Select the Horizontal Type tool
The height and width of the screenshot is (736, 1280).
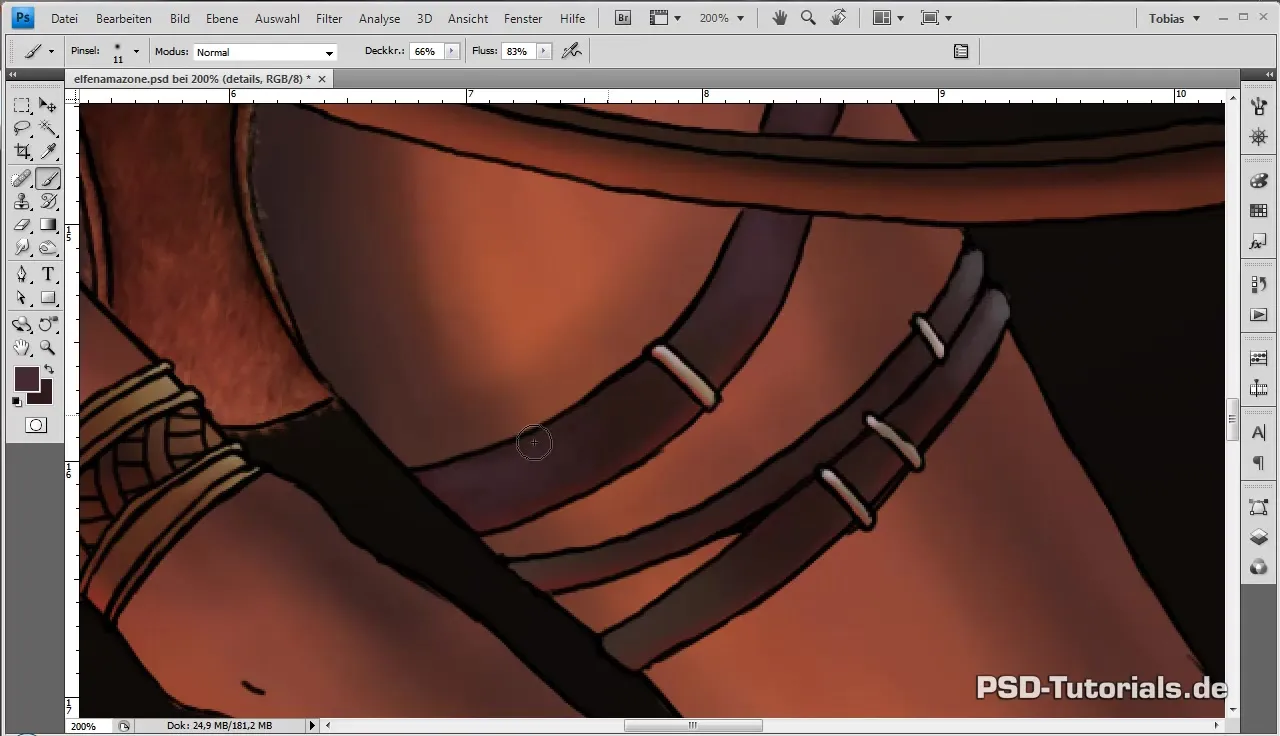[x=48, y=274]
